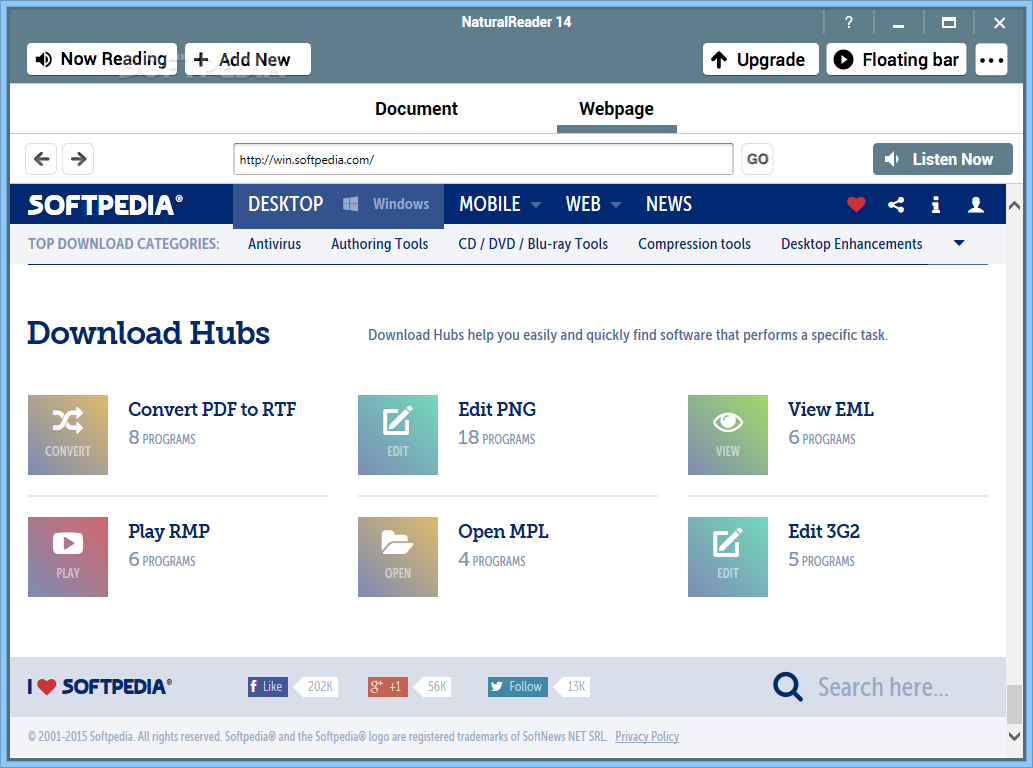The height and width of the screenshot is (768, 1033).
Task: Open the Antivirus category
Action: click(274, 244)
